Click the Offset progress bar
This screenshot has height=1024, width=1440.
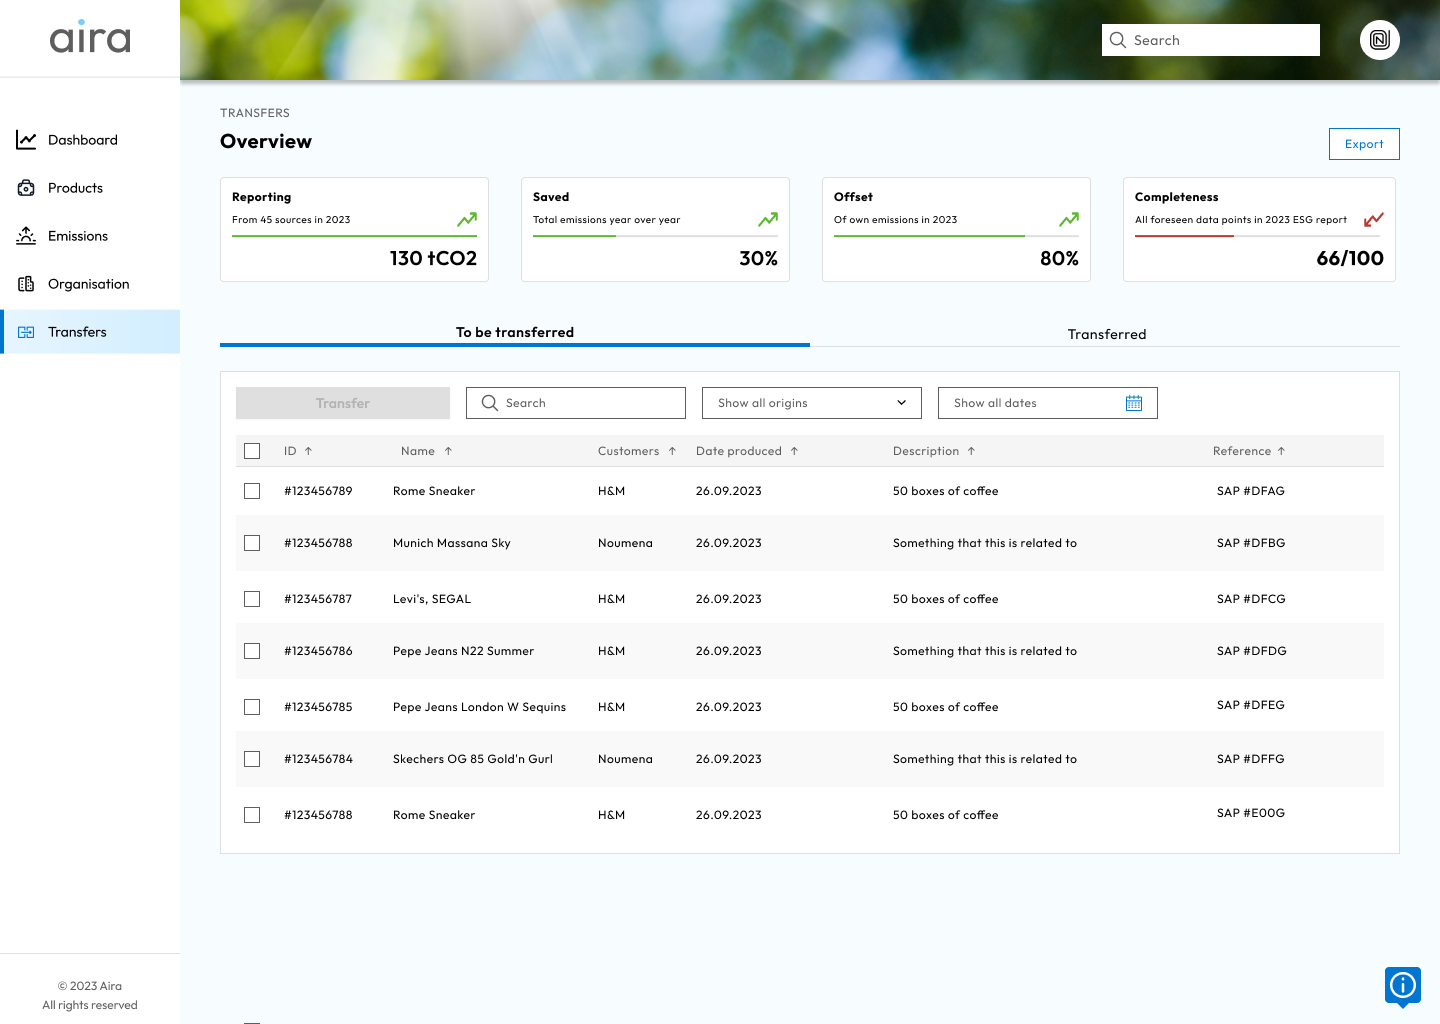tap(956, 236)
